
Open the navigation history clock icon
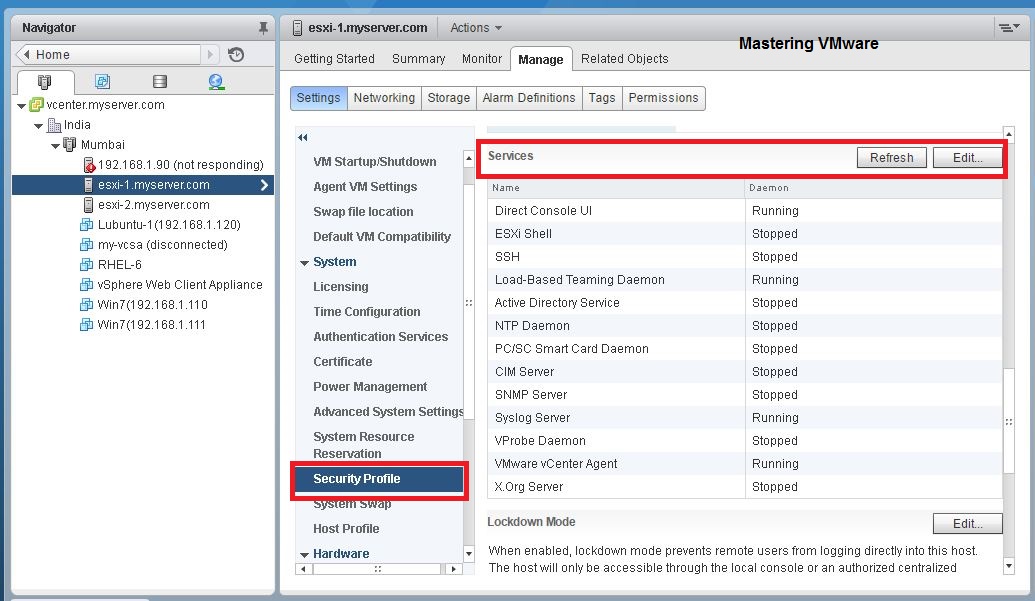tap(236, 55)
